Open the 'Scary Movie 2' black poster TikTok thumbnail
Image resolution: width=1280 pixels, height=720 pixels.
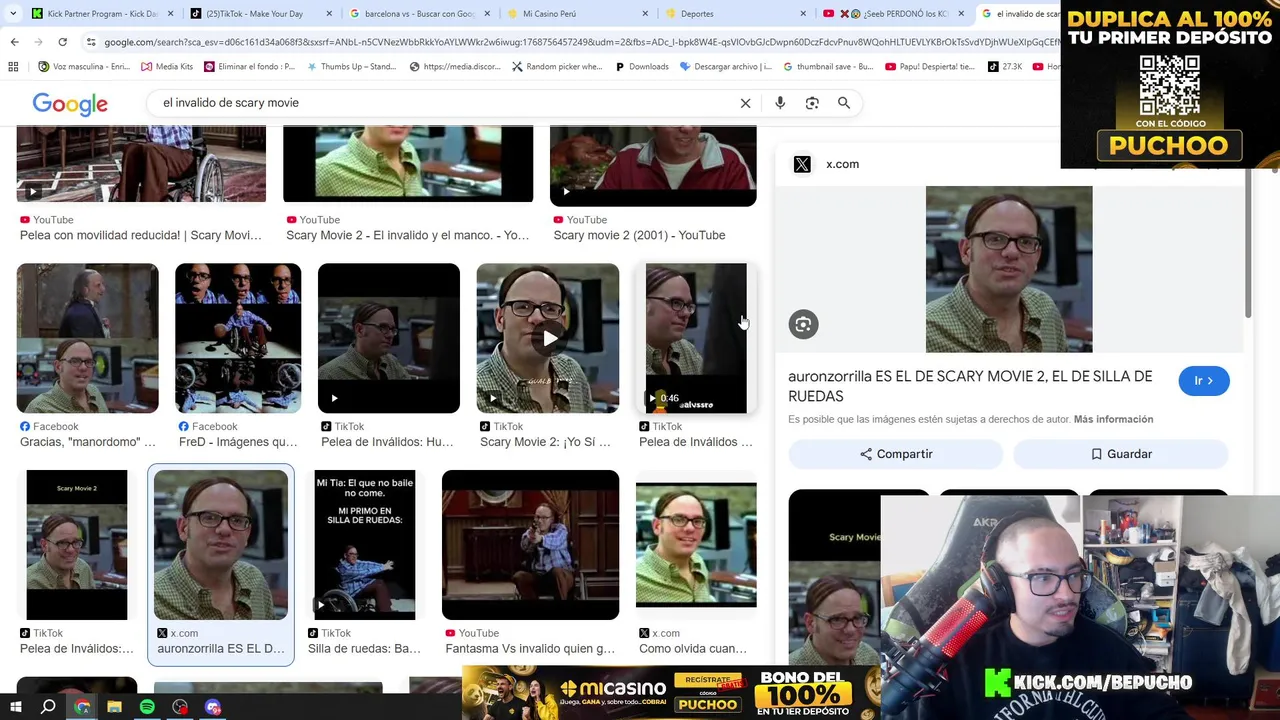(77, 545)
